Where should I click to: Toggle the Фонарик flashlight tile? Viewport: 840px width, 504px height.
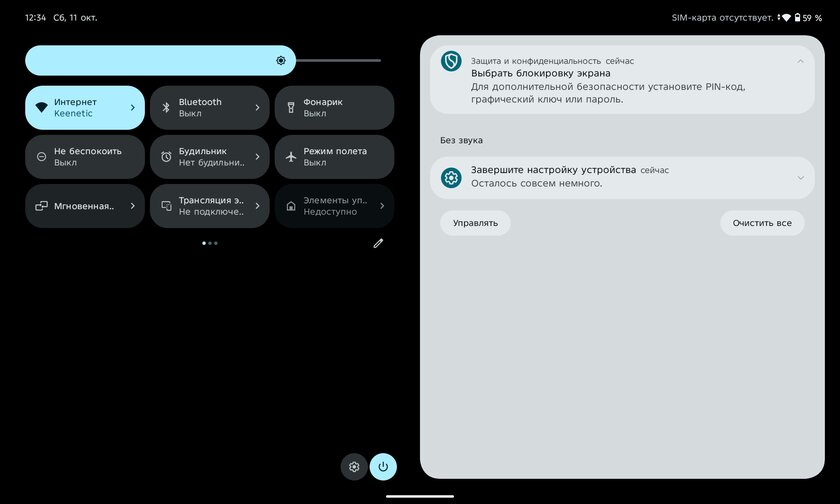(334, 107)
